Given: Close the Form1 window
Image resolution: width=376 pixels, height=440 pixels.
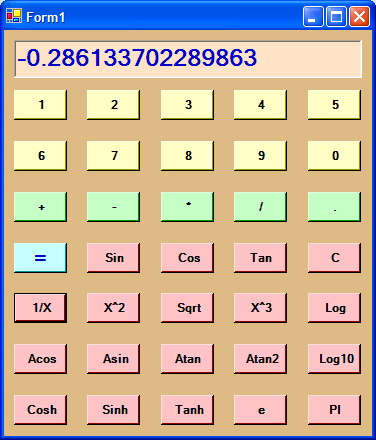Looking at the screenshot, I should tap(359, 16).
